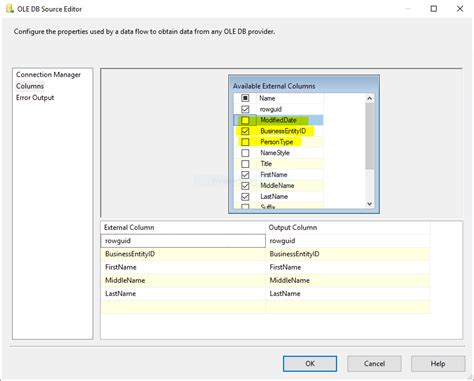Uncheck the MiddleName column checkbox
The width and height of the screenshot is (474, 381).
point(245,186)
